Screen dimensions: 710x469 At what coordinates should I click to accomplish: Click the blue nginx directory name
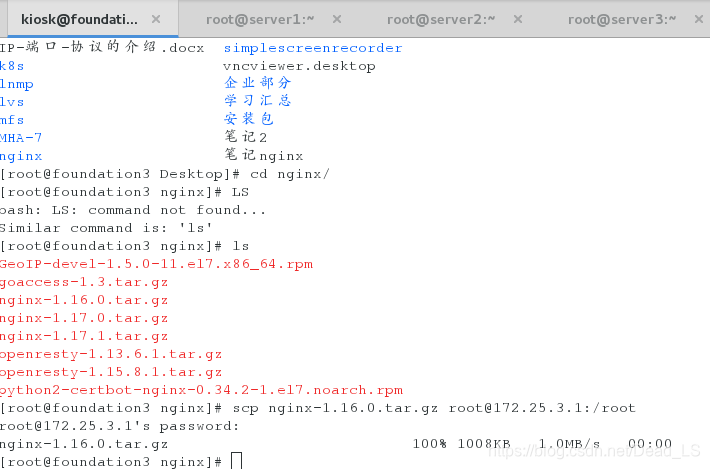[x=21, y=156]
